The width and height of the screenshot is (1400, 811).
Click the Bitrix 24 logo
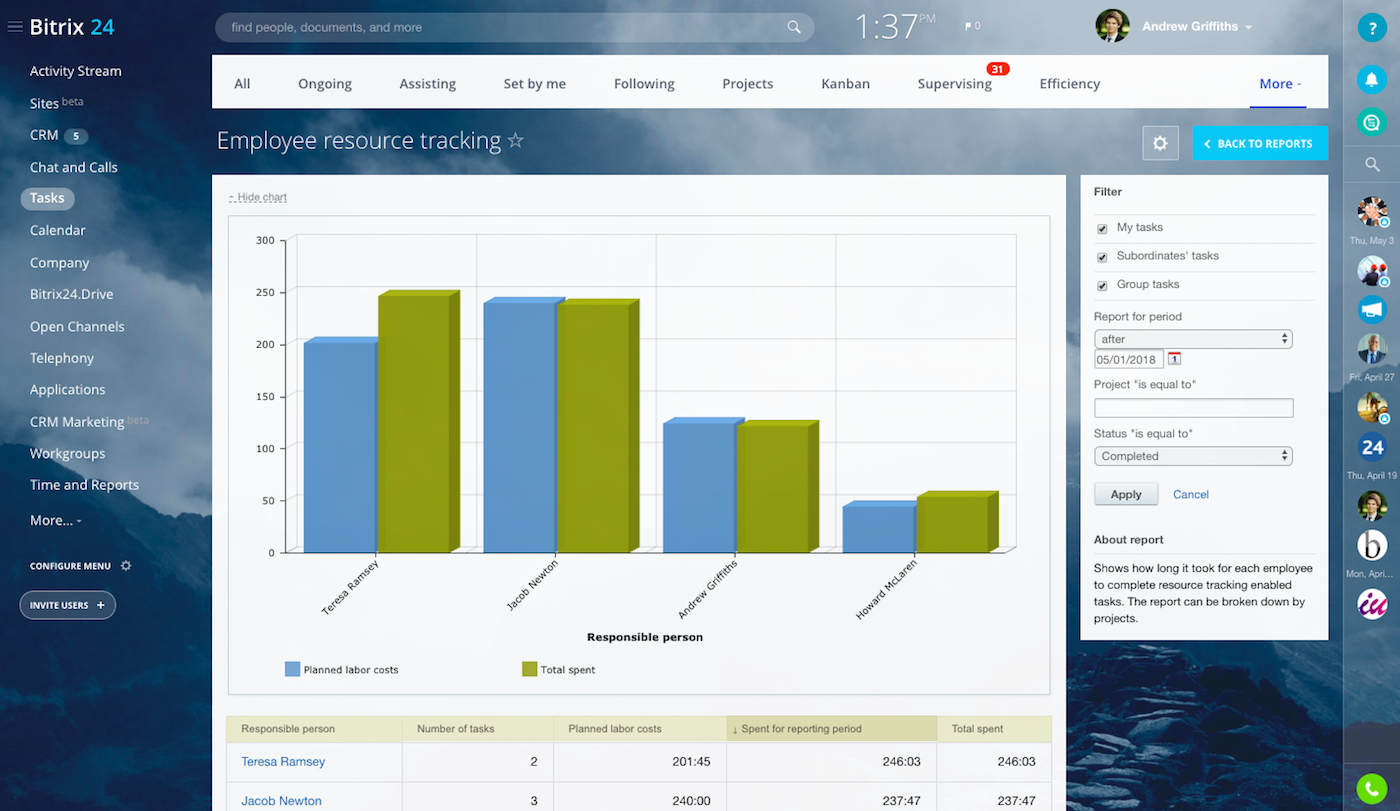click(x=72, y=27)
